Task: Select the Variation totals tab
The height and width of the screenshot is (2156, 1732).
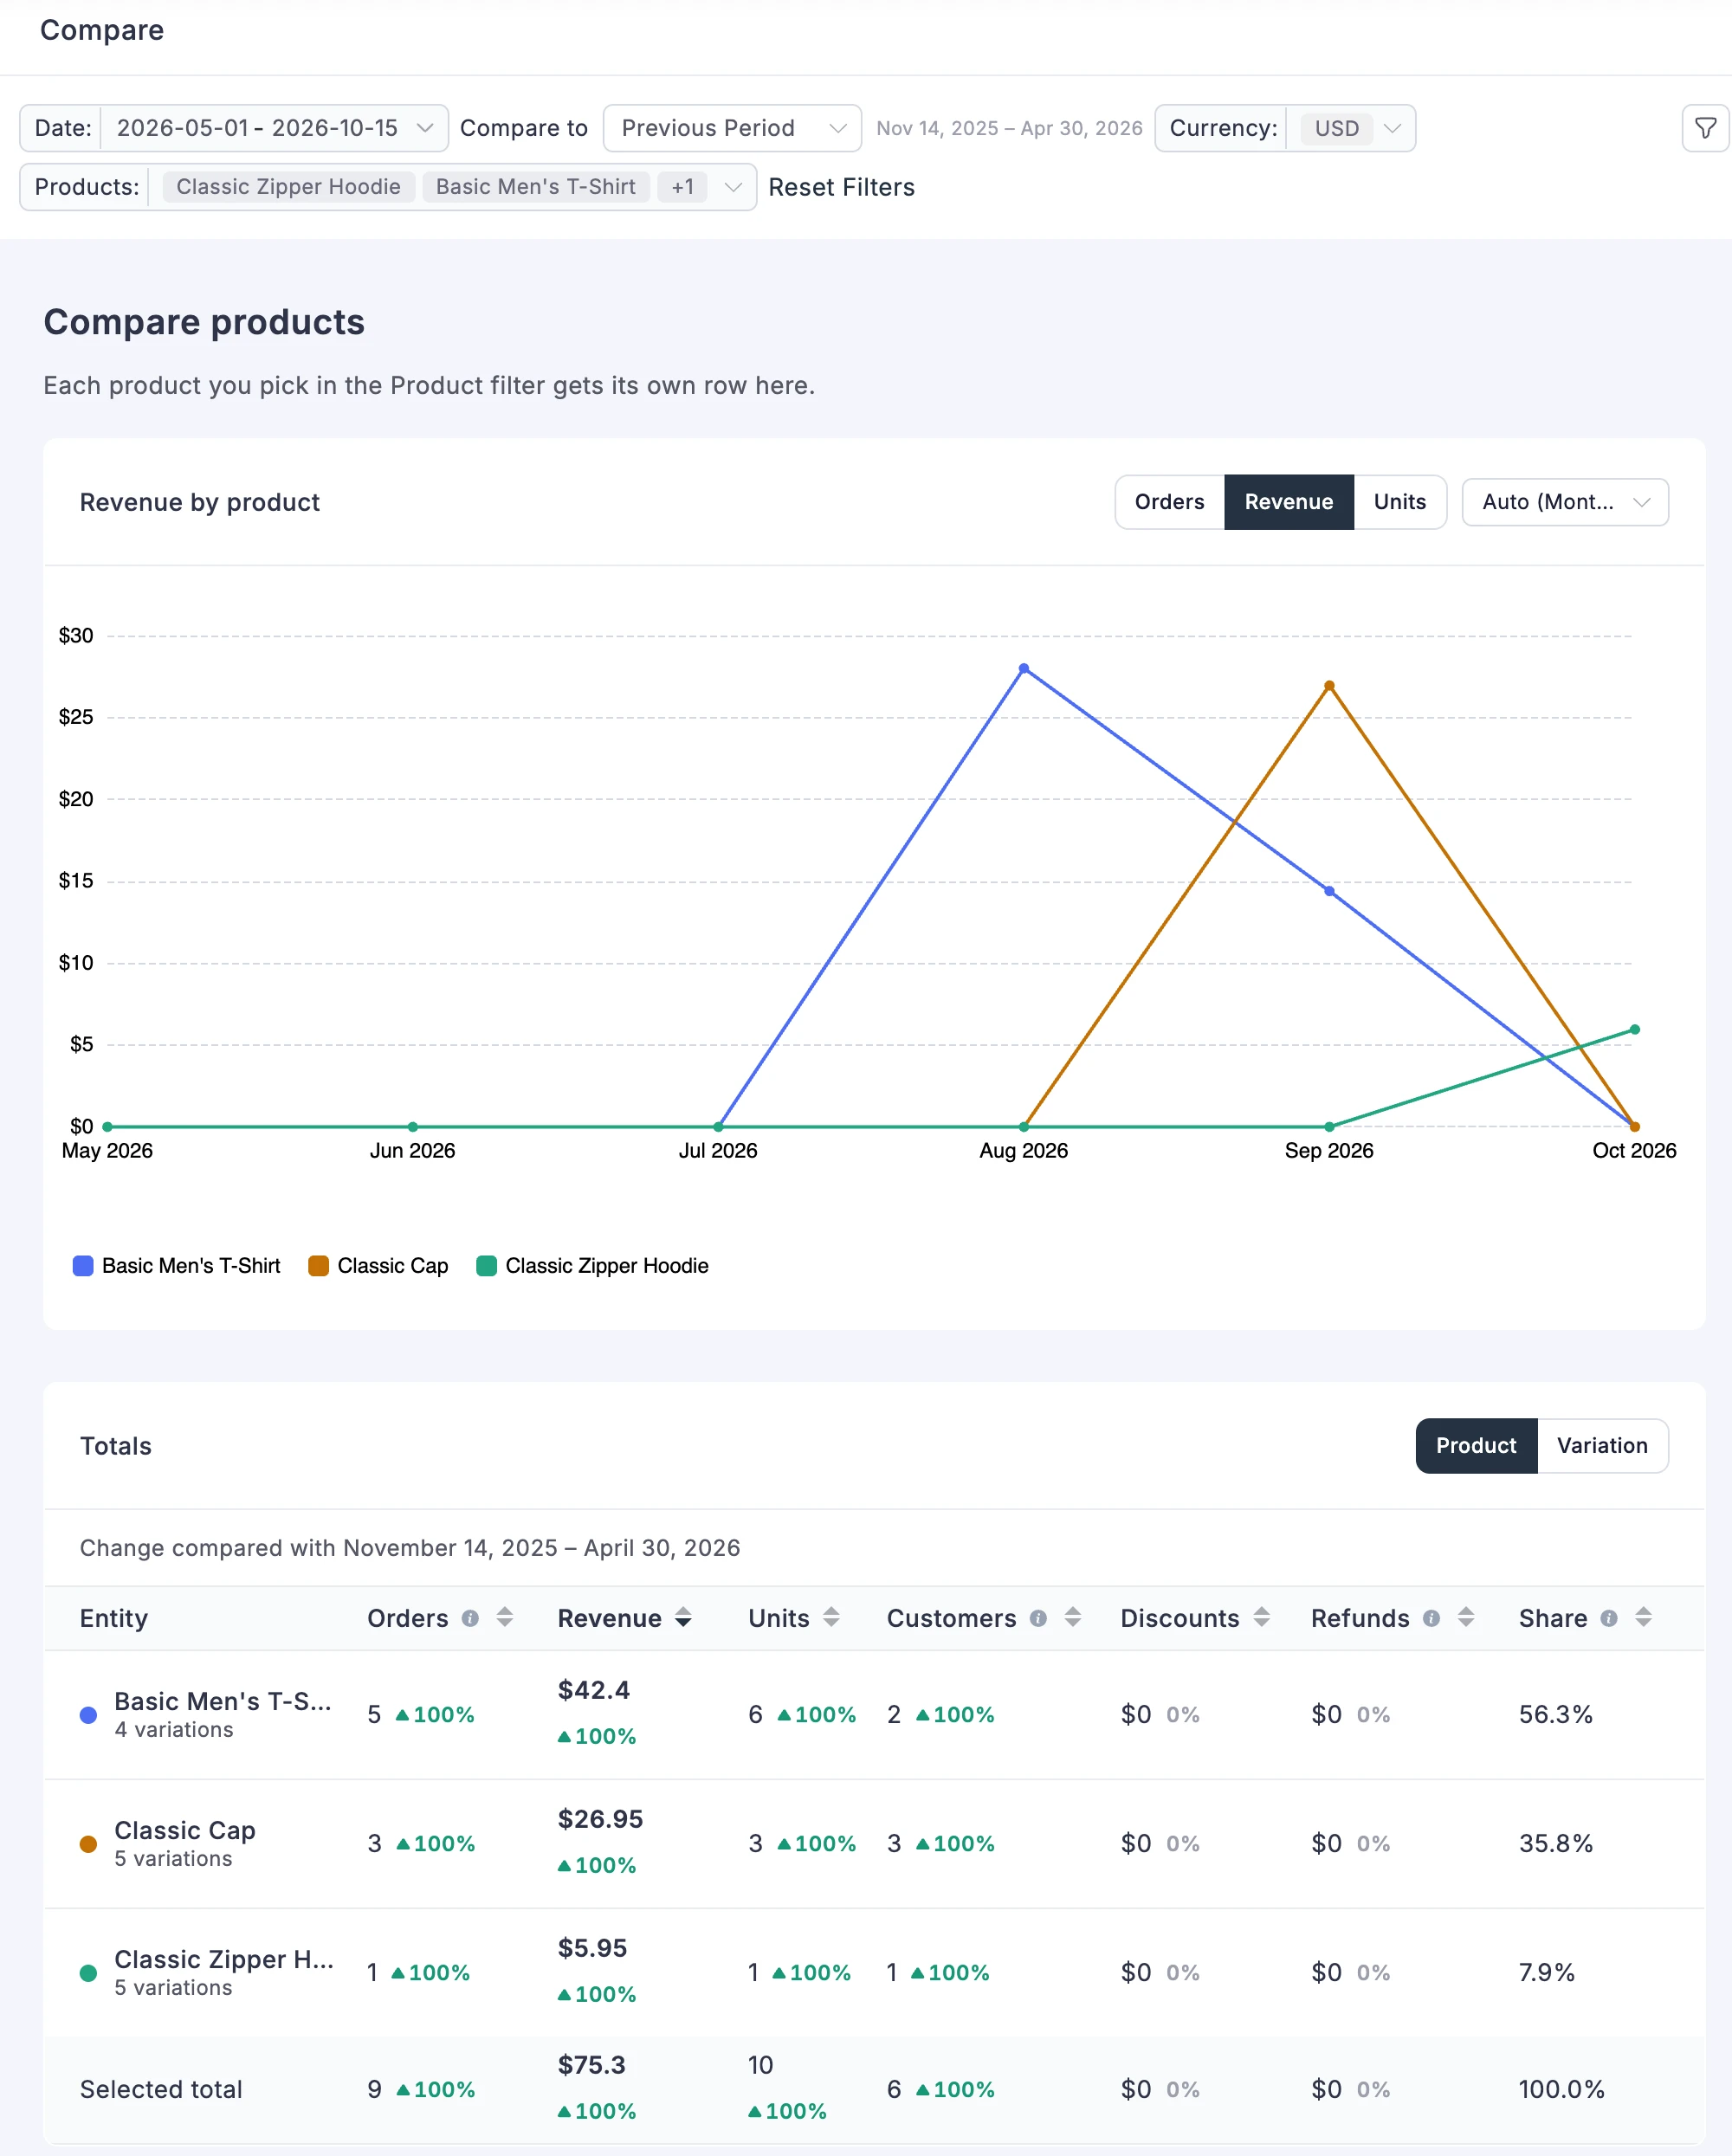Action: pos(1602,1445)
